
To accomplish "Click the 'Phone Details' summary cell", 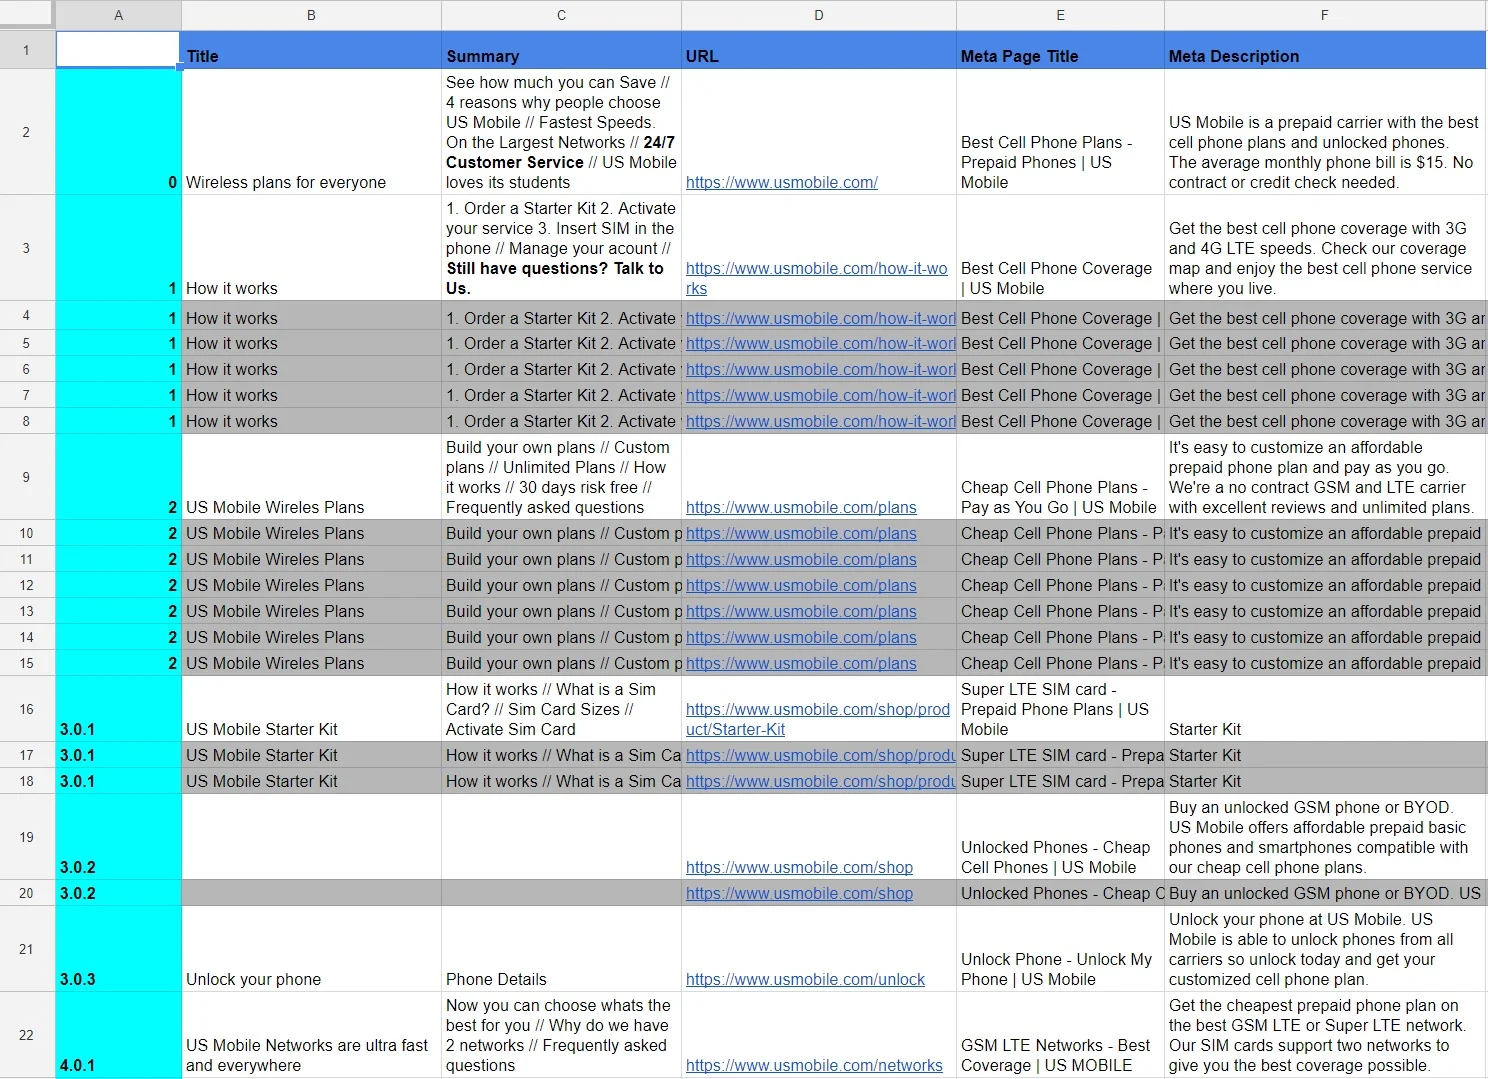I will click(x=561, y=949).
